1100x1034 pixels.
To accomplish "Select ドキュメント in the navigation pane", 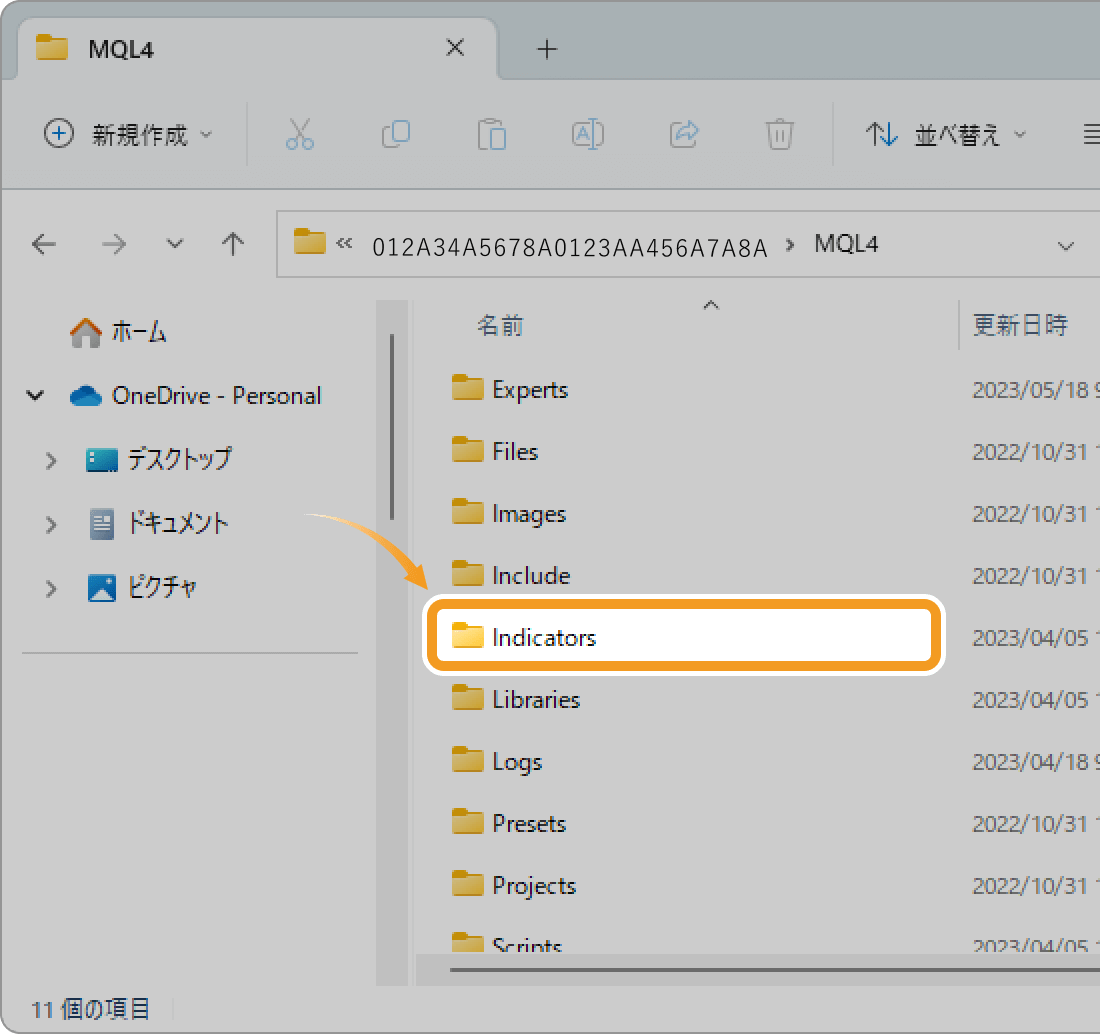I will [x=159, y=523].
